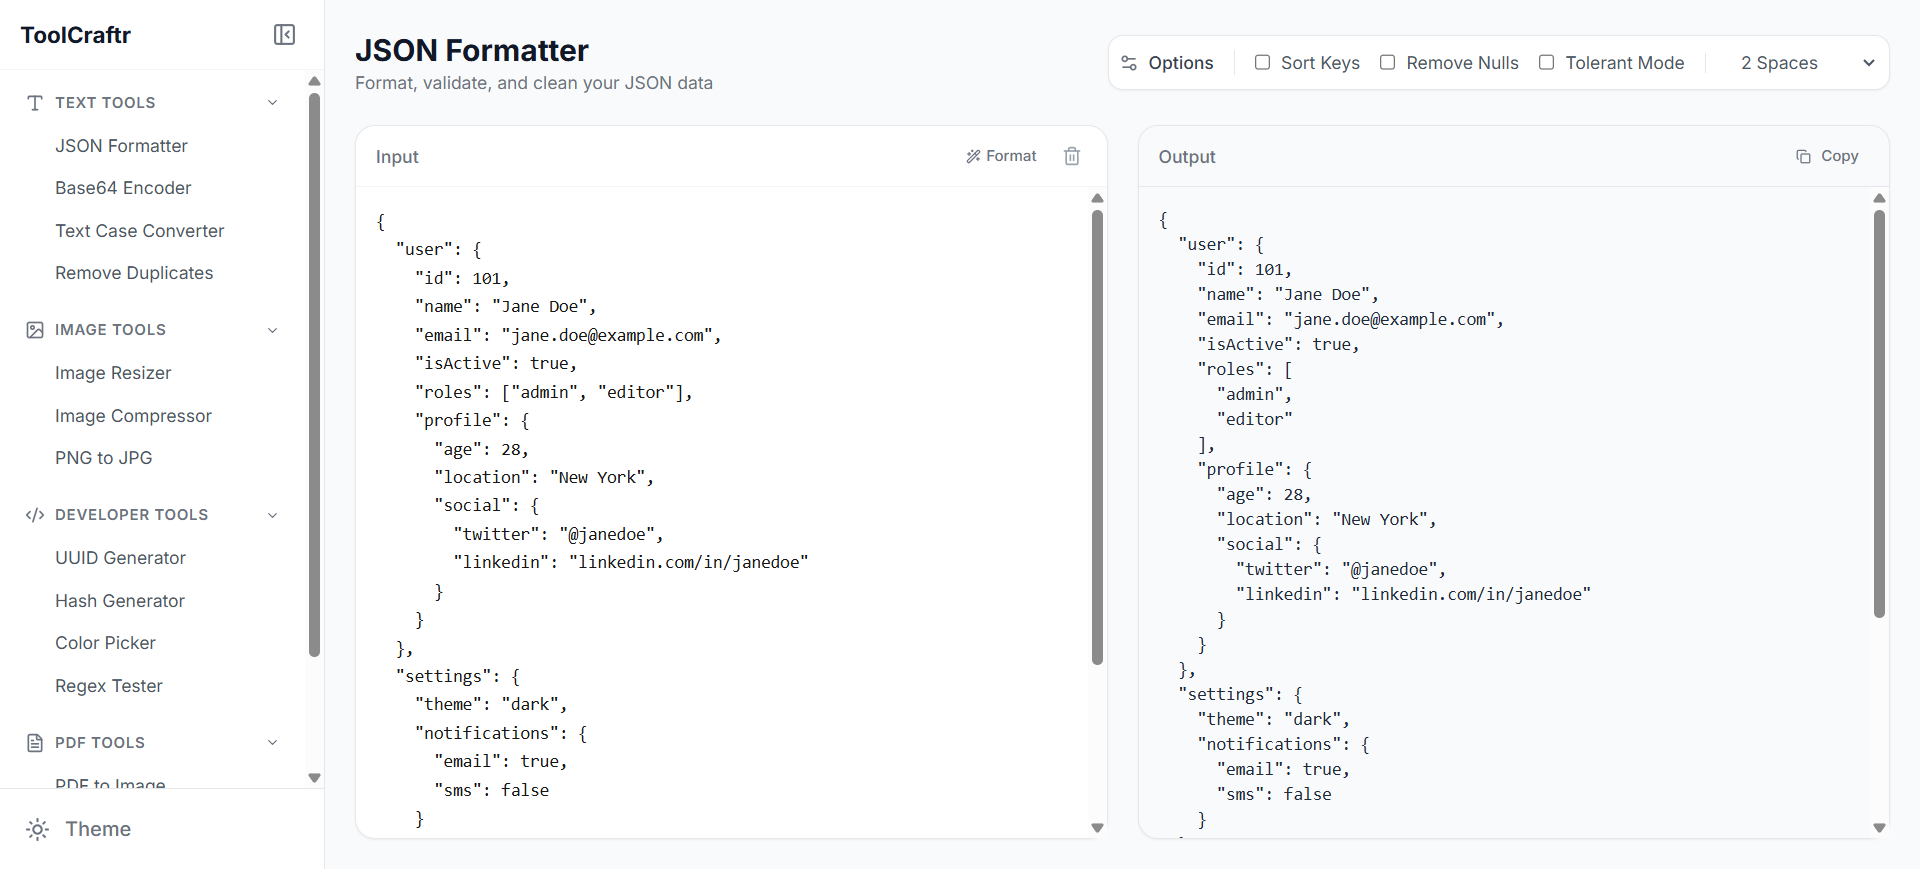Click the Text Tools section icon
Viewport: 1920px width, 869px height.
(35, 103)
